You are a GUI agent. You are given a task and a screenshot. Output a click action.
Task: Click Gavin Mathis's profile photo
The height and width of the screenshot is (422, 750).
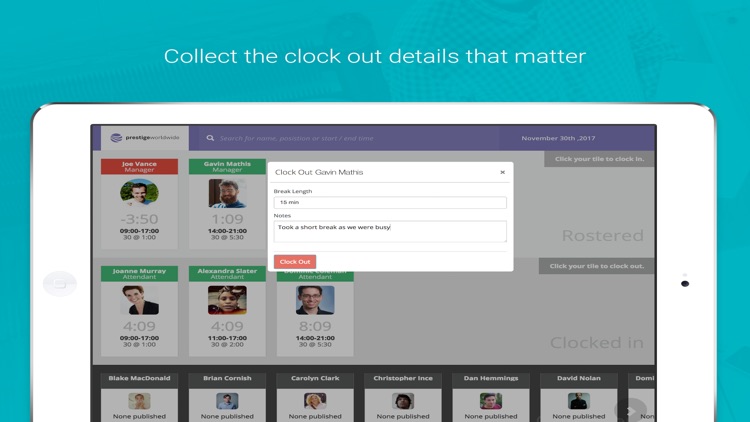coord(227,193)
